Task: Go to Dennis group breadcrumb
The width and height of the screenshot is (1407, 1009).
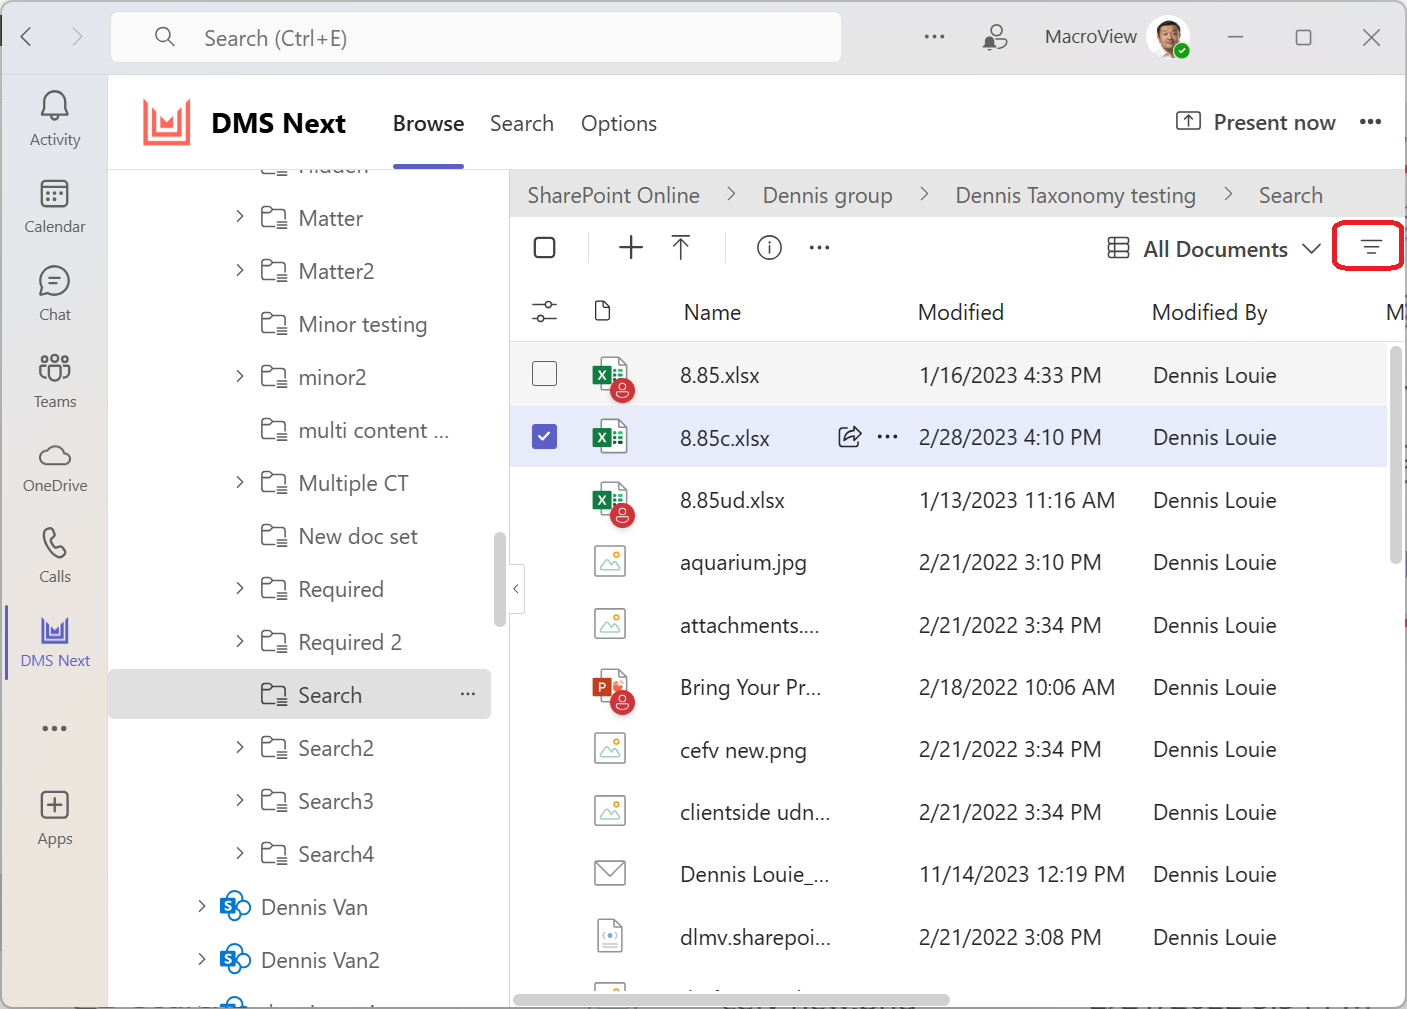Action: [827, 195]
